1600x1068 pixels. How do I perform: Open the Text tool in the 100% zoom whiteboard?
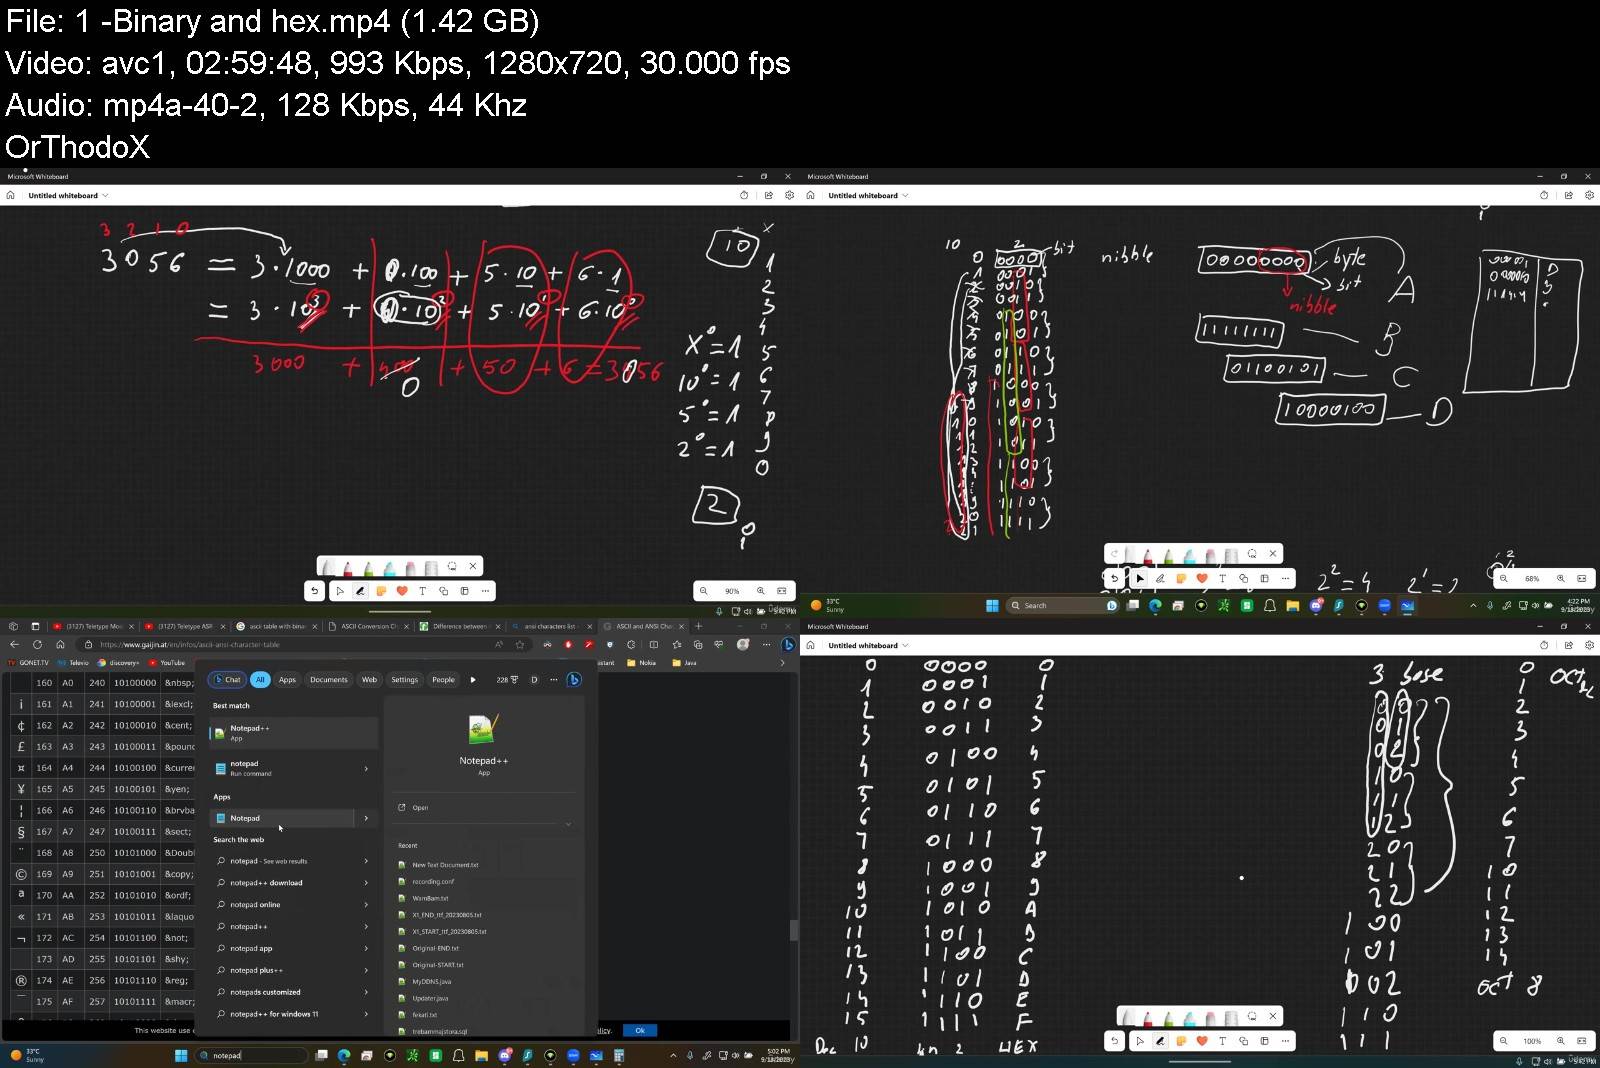point(1222,1041)
